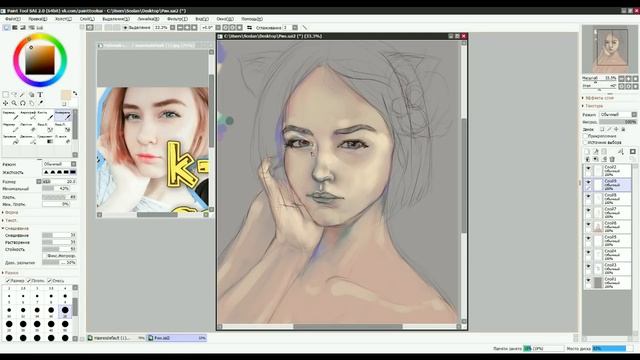Adjust the layer Непрозр. opacity slider
Viewport: 640px width, 360px height.
tap(618, 122)
